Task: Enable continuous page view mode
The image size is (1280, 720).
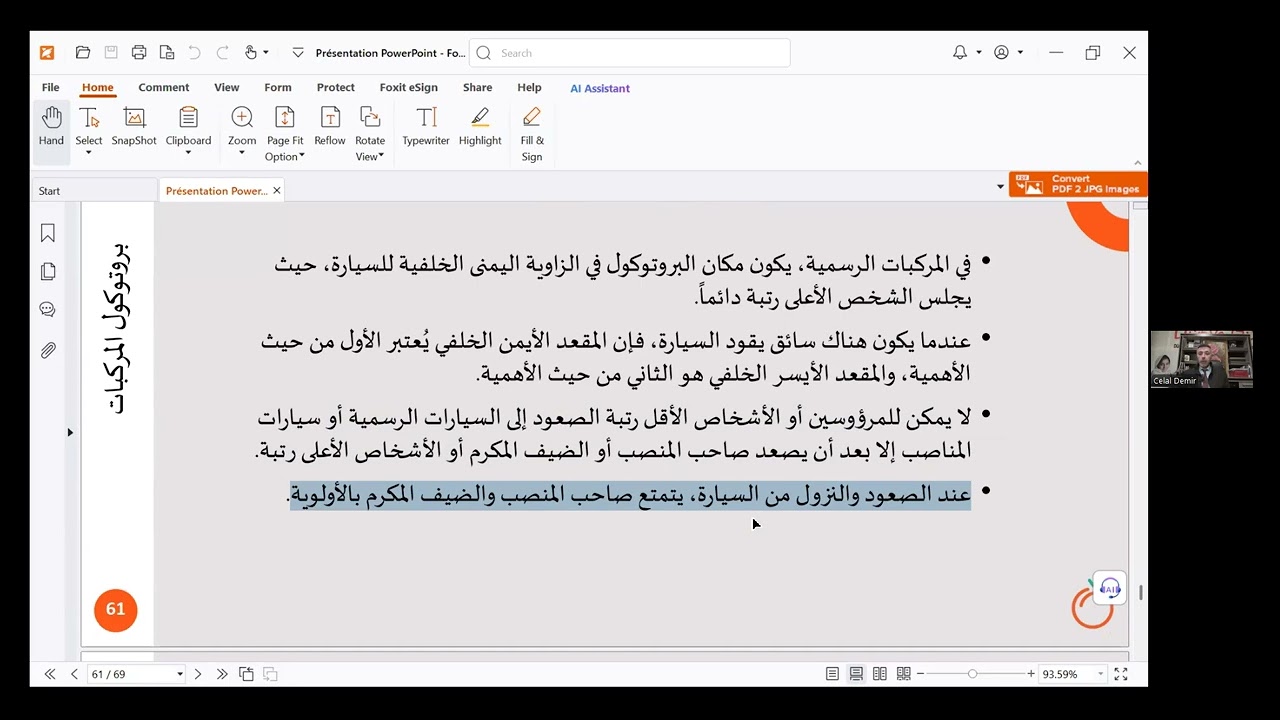Action: (x=856, y=674)
